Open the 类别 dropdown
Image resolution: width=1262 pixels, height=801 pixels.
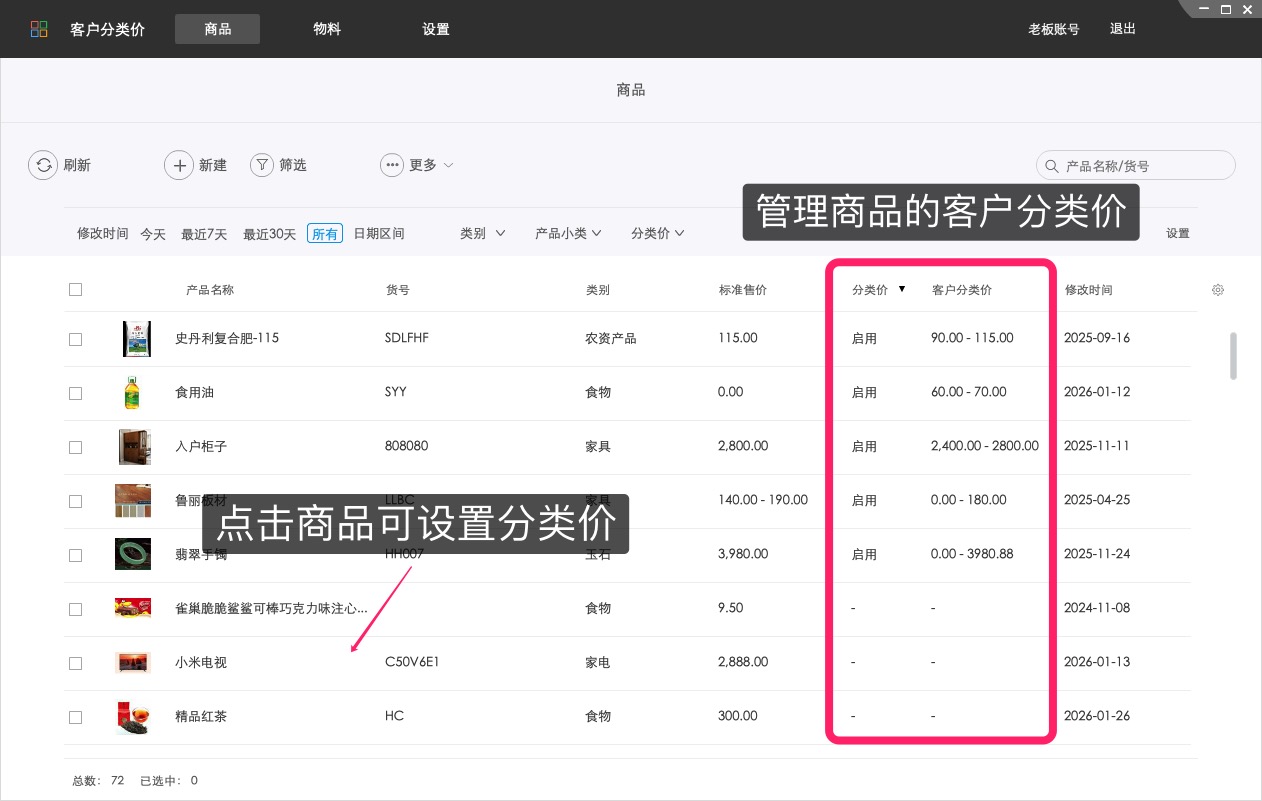(x=482, y=232)
